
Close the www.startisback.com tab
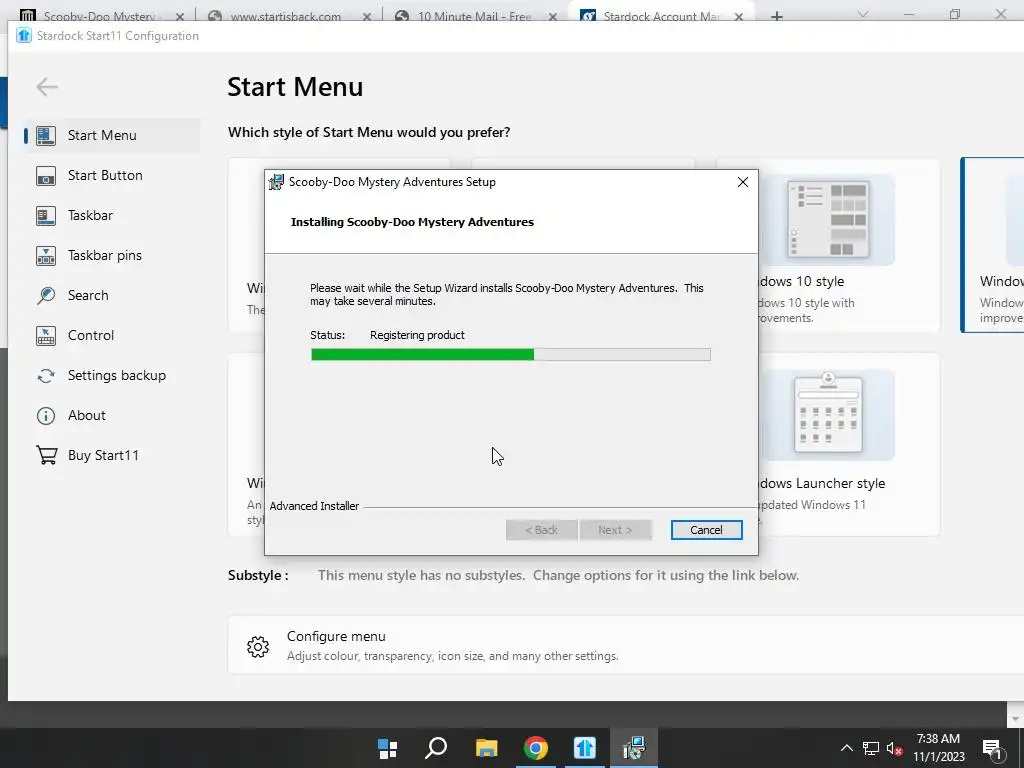[366, 17]
